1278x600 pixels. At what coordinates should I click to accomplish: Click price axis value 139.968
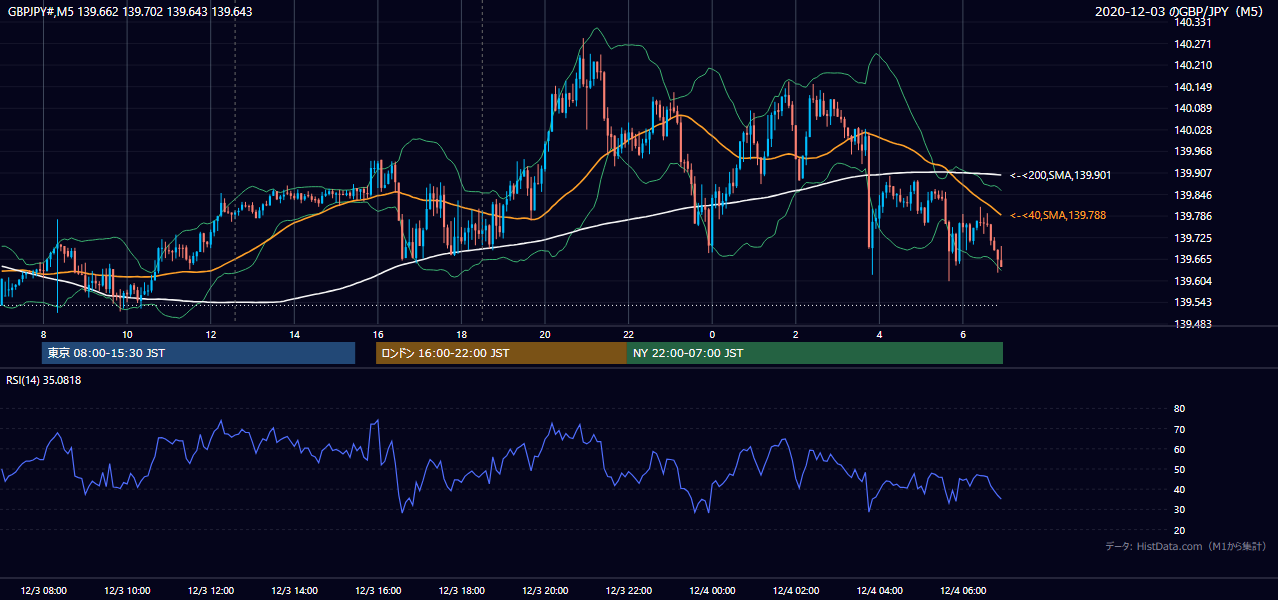point(1192,152)
